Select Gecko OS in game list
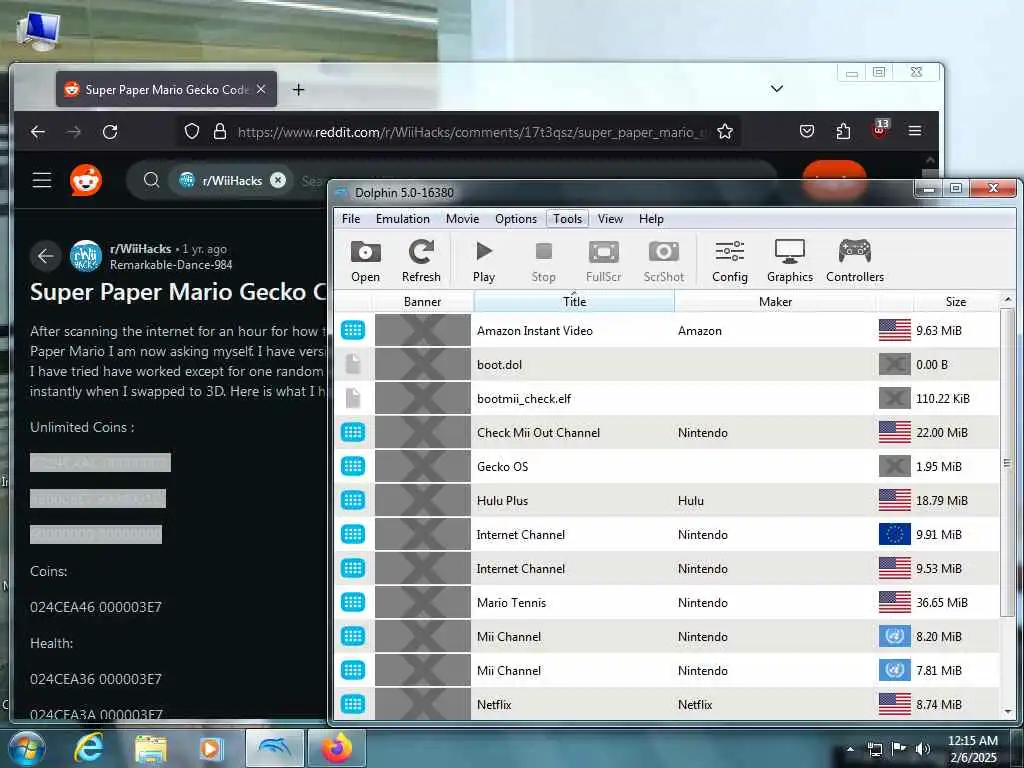1024x768 pixels. point(666,466)
